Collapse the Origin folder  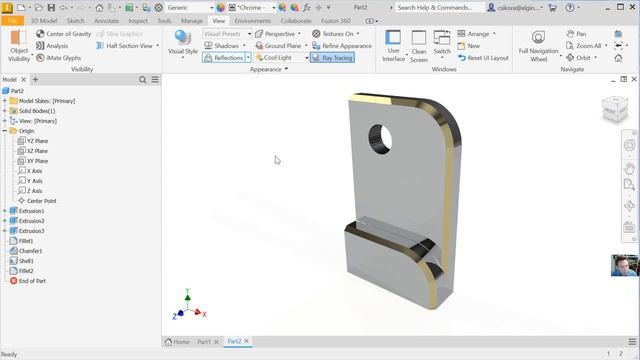pyautogui.click(x=5, y=131)
